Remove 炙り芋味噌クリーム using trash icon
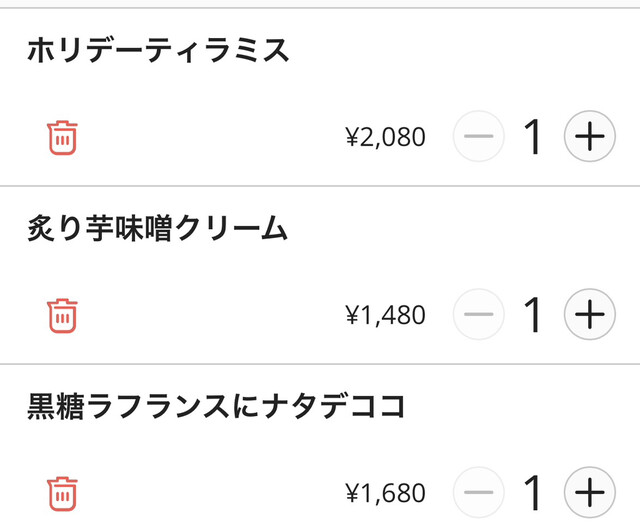Screen dimensions: 640x531 (62, 315)
